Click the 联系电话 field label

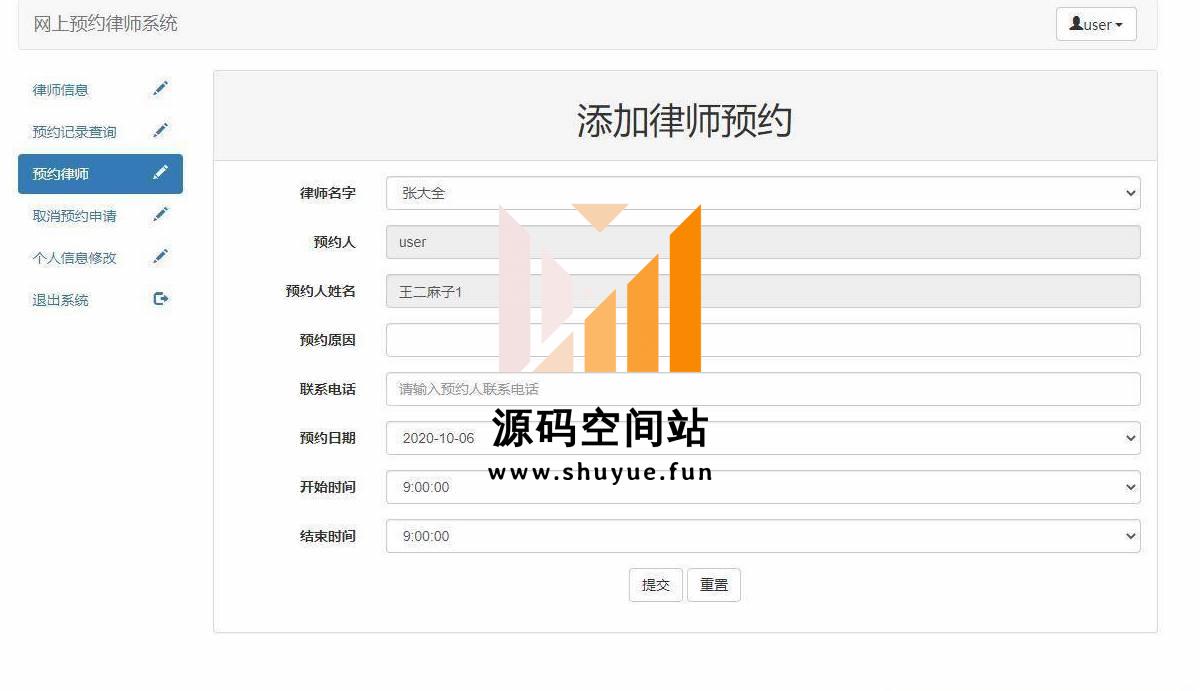pos(328,389)
